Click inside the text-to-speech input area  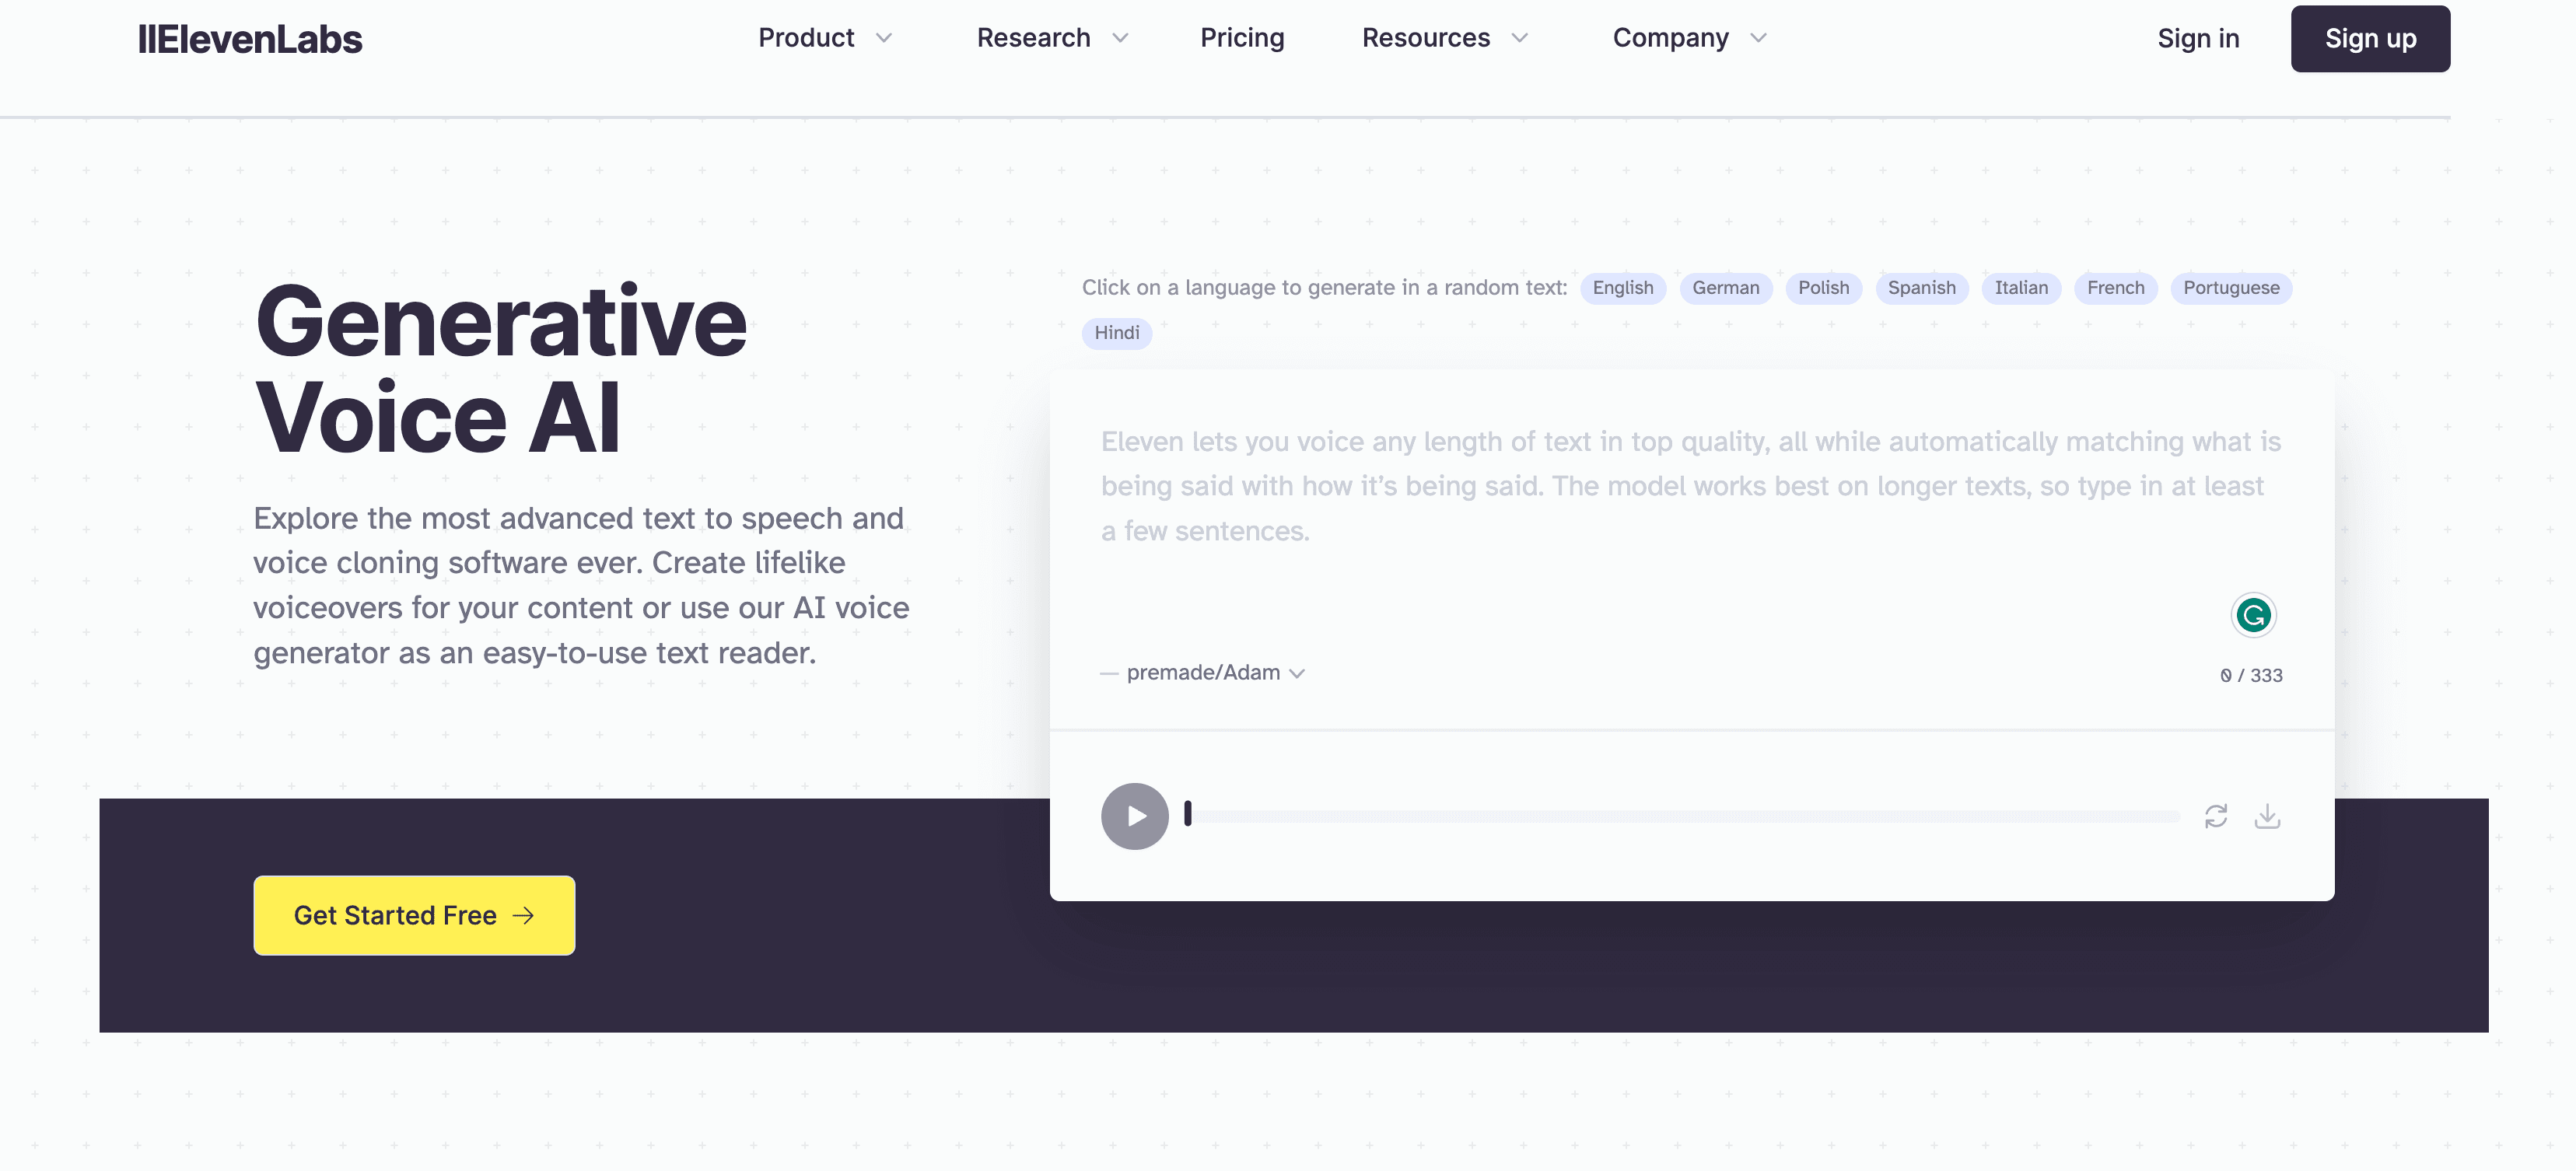click(x=1691, y=510)
